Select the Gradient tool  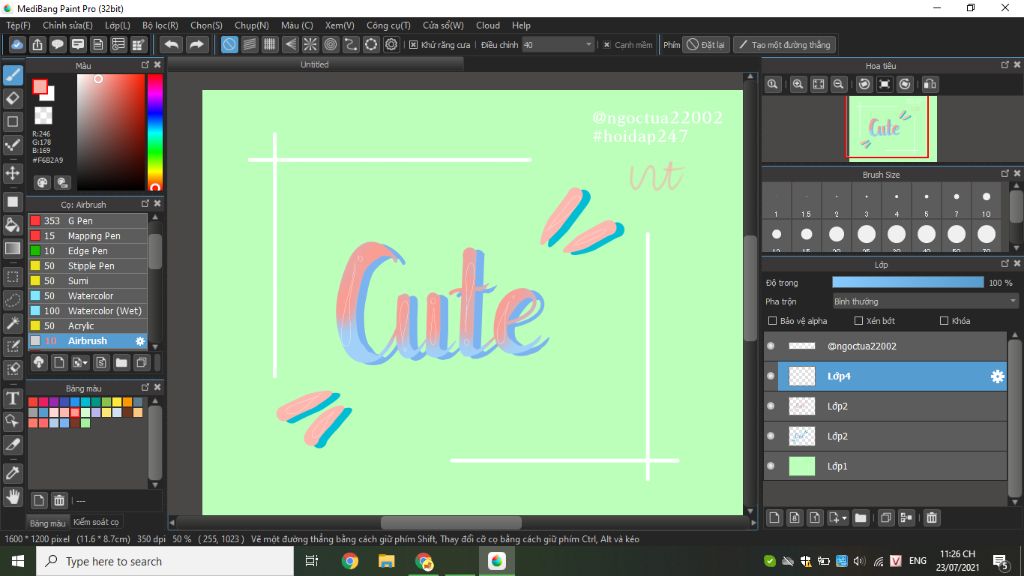pyautogui.click(x=13, y=248)
